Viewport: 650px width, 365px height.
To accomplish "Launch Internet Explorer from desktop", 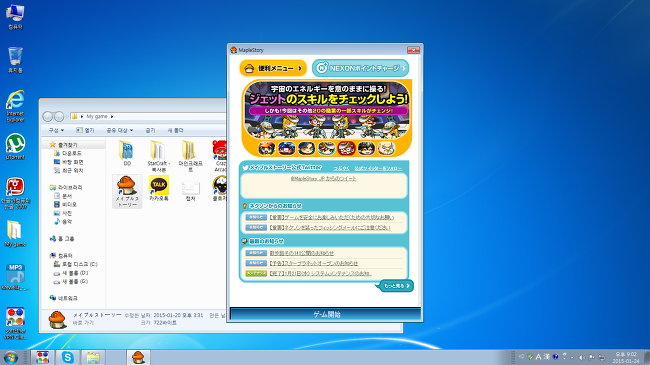I will pyautogui.click(x=15, y=106).
